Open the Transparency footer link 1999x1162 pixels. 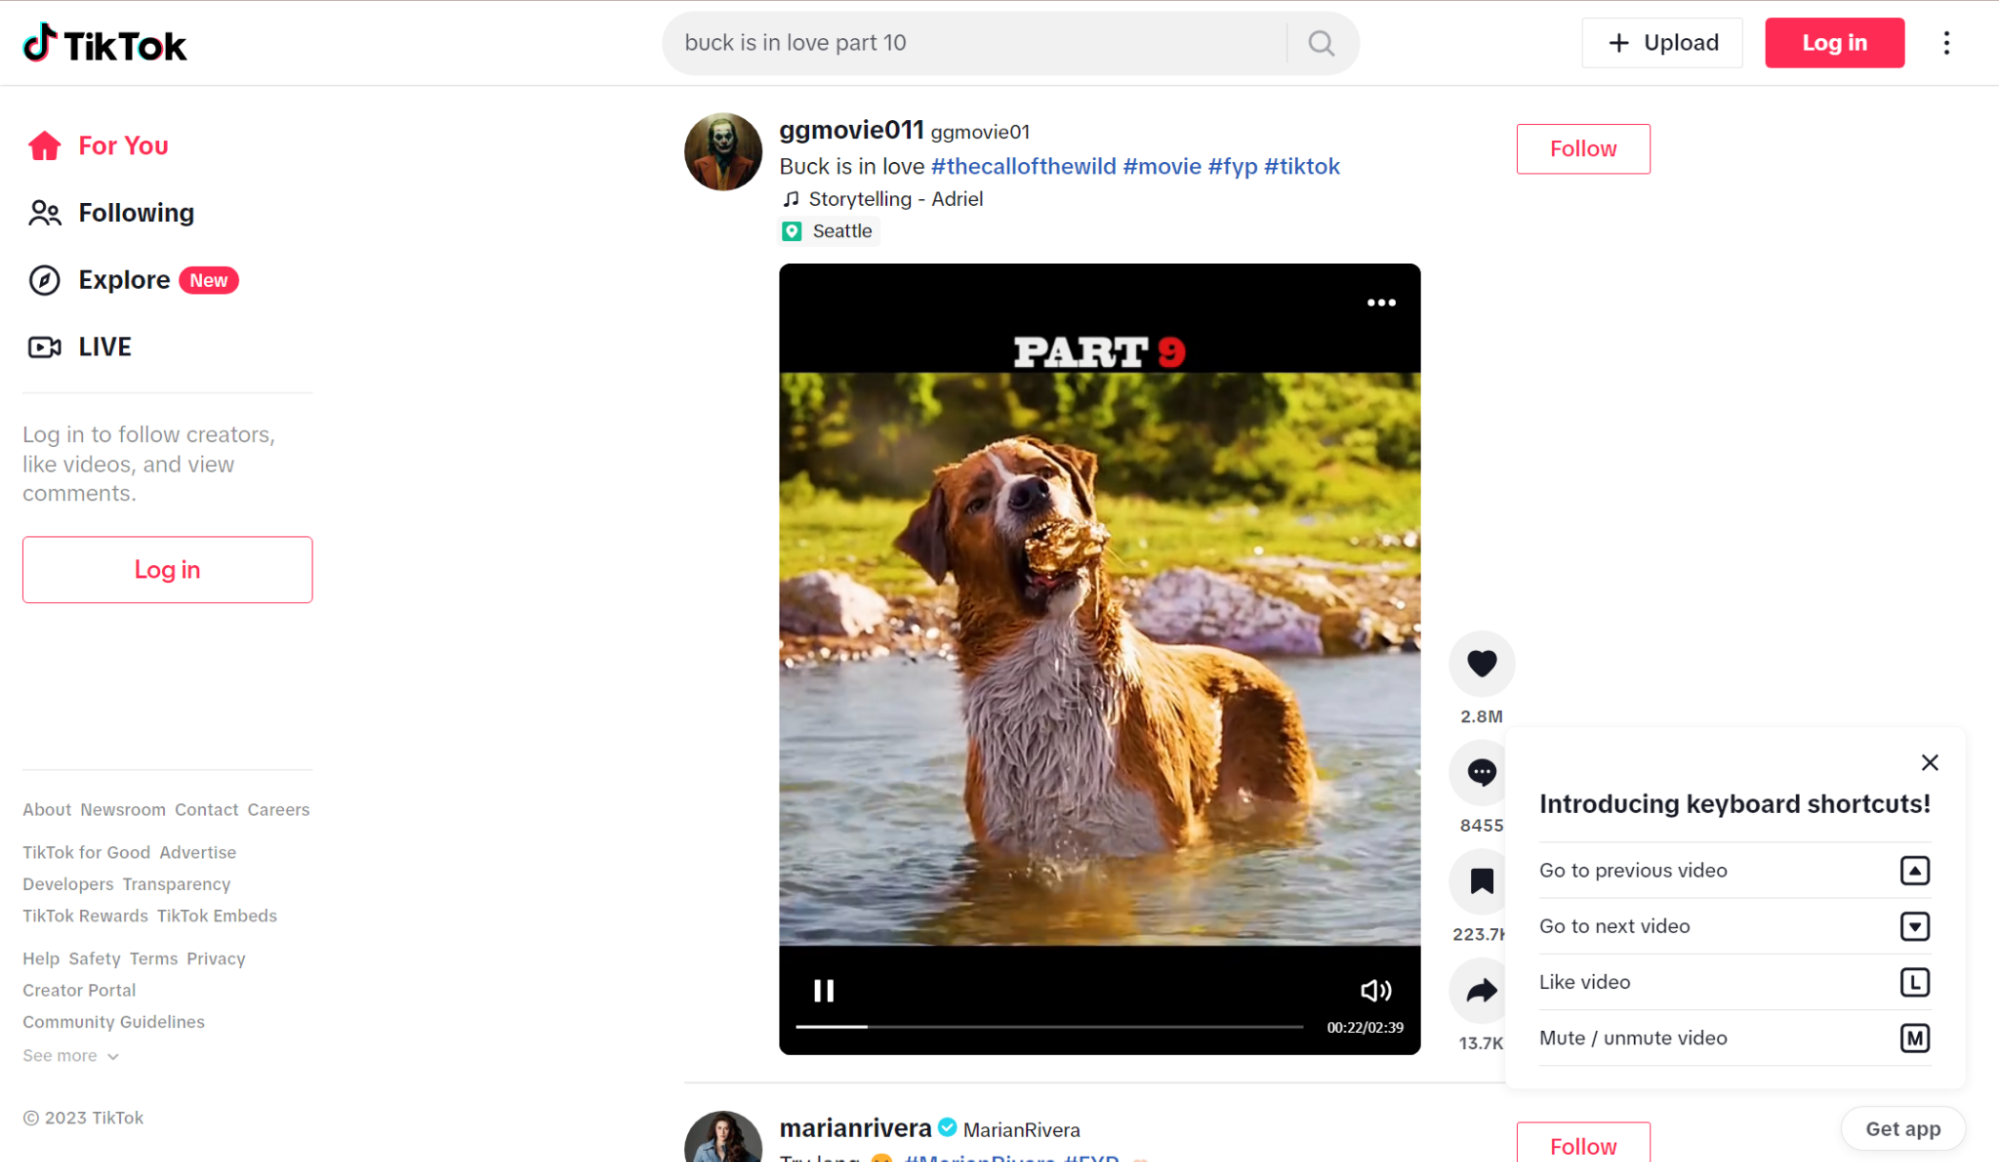coord(176,885)
